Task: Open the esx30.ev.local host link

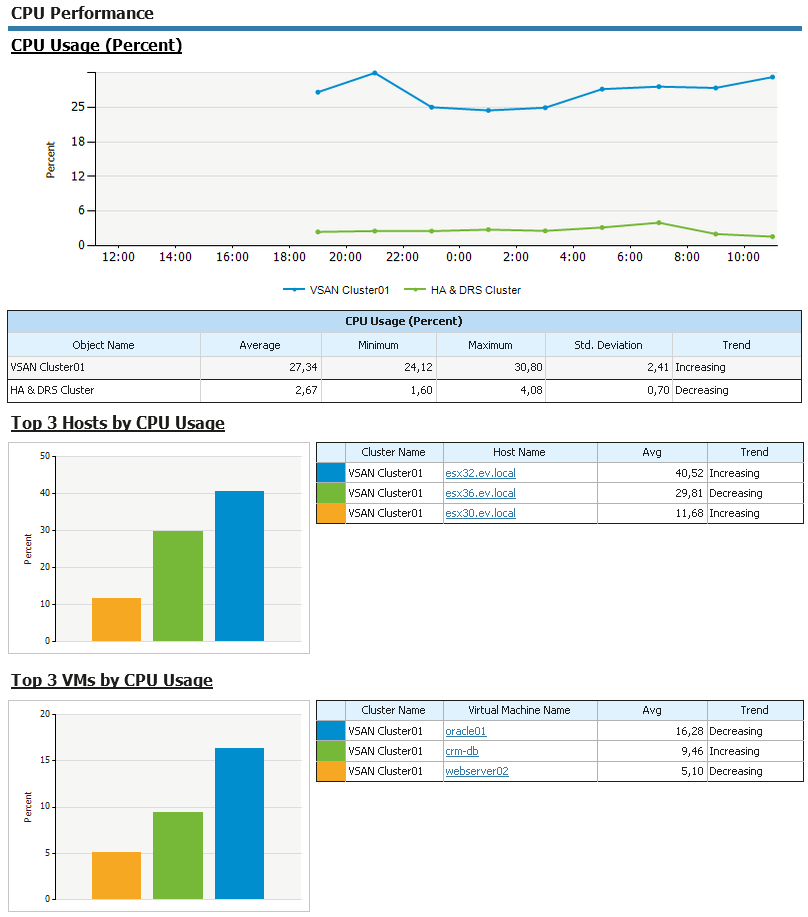Action: pyautogui.click(x=480, y=513)
